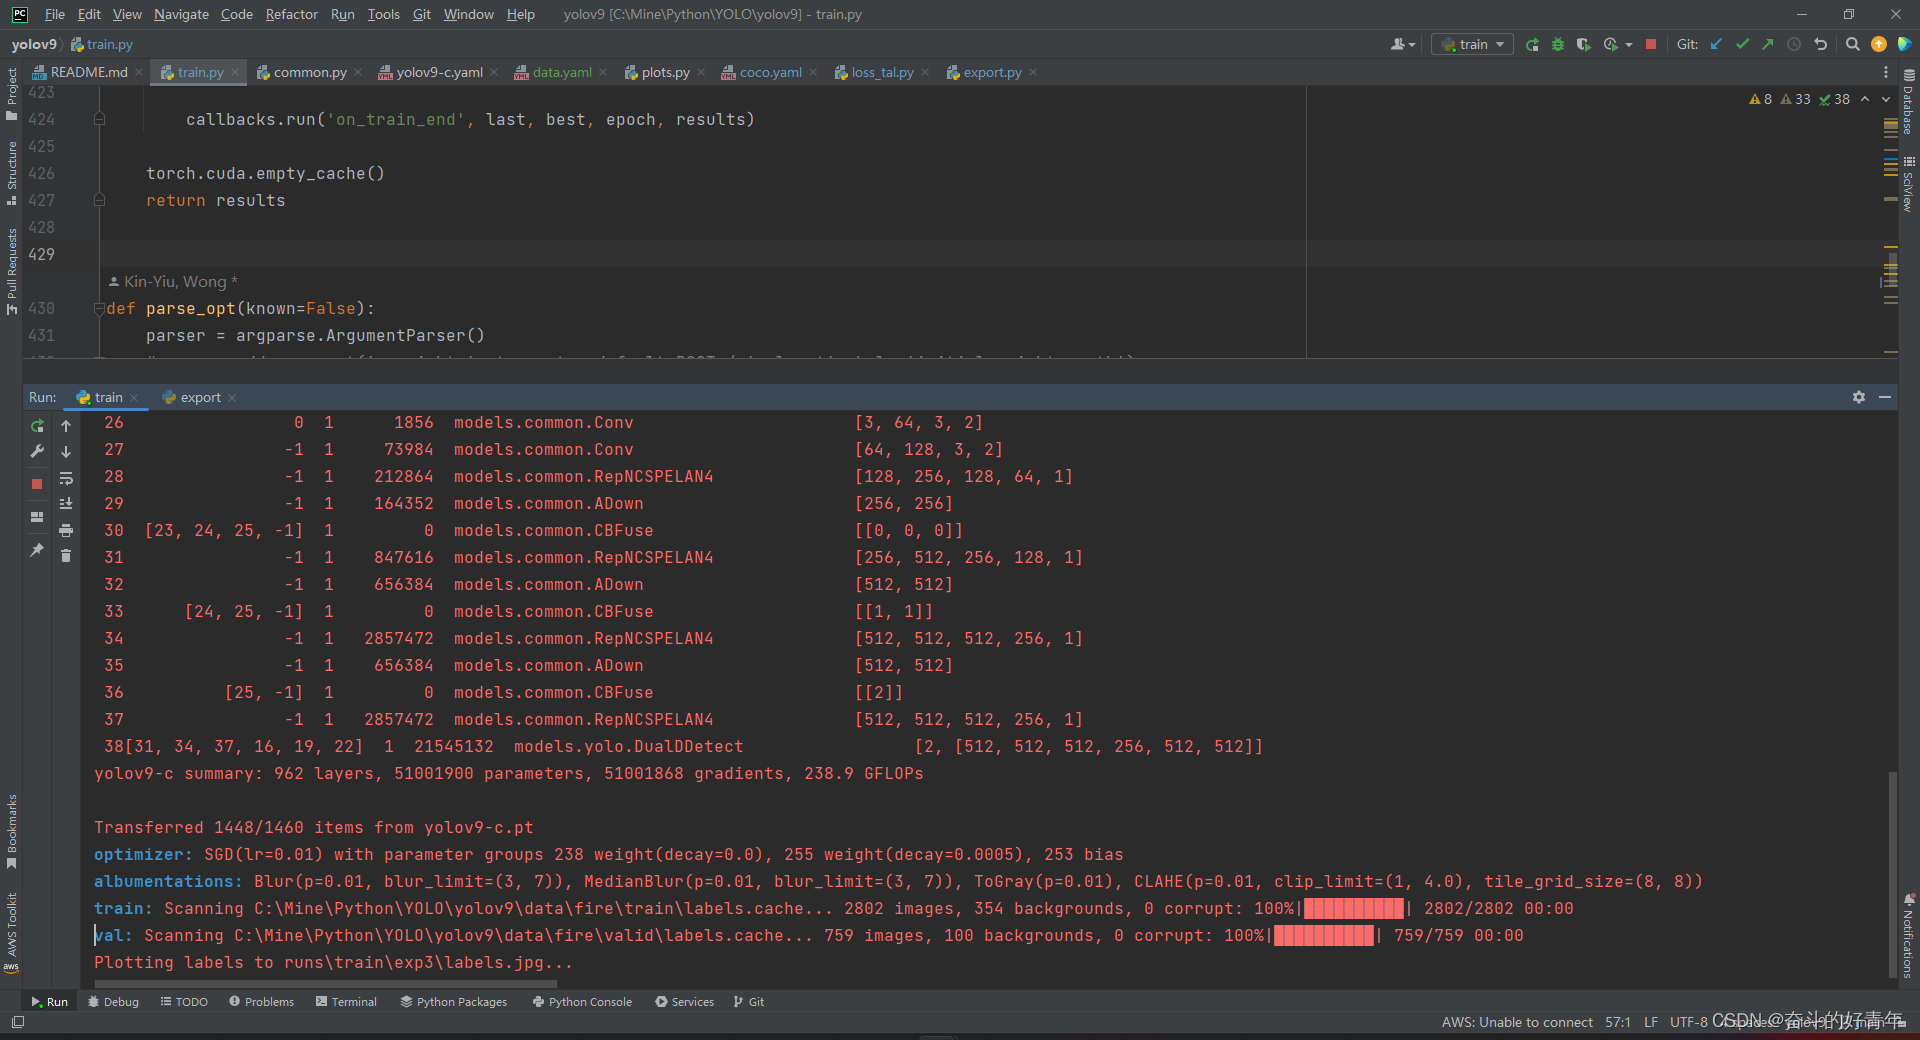Go to previous highlighted error arrow

[x=1865, y=99]
